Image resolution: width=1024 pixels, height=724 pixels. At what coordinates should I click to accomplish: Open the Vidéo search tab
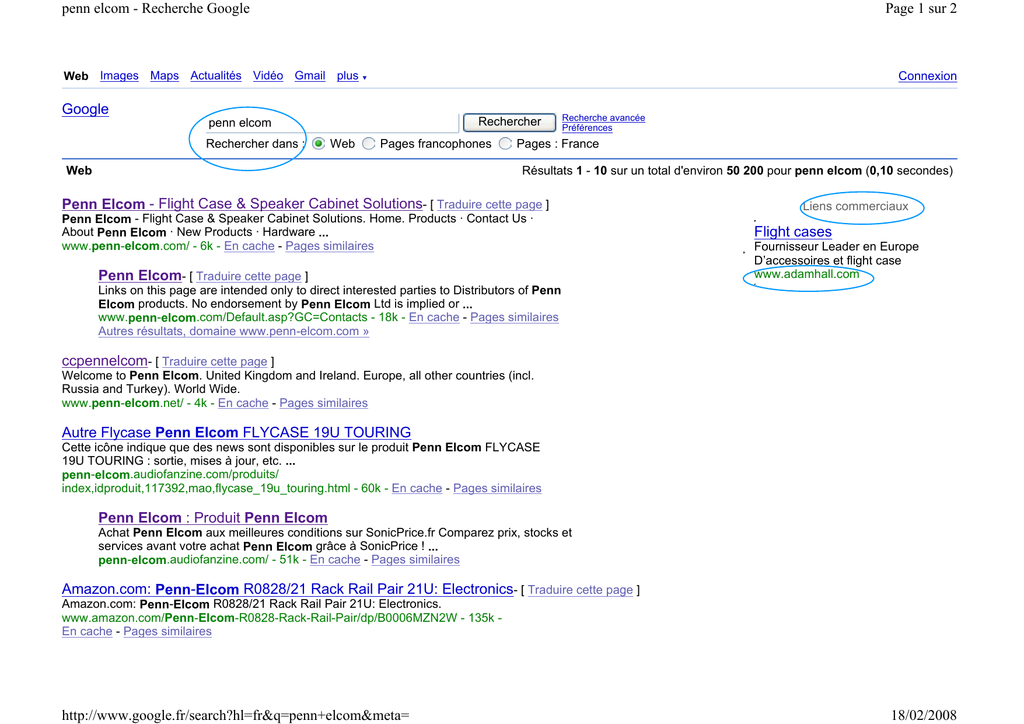coord(268,76)
